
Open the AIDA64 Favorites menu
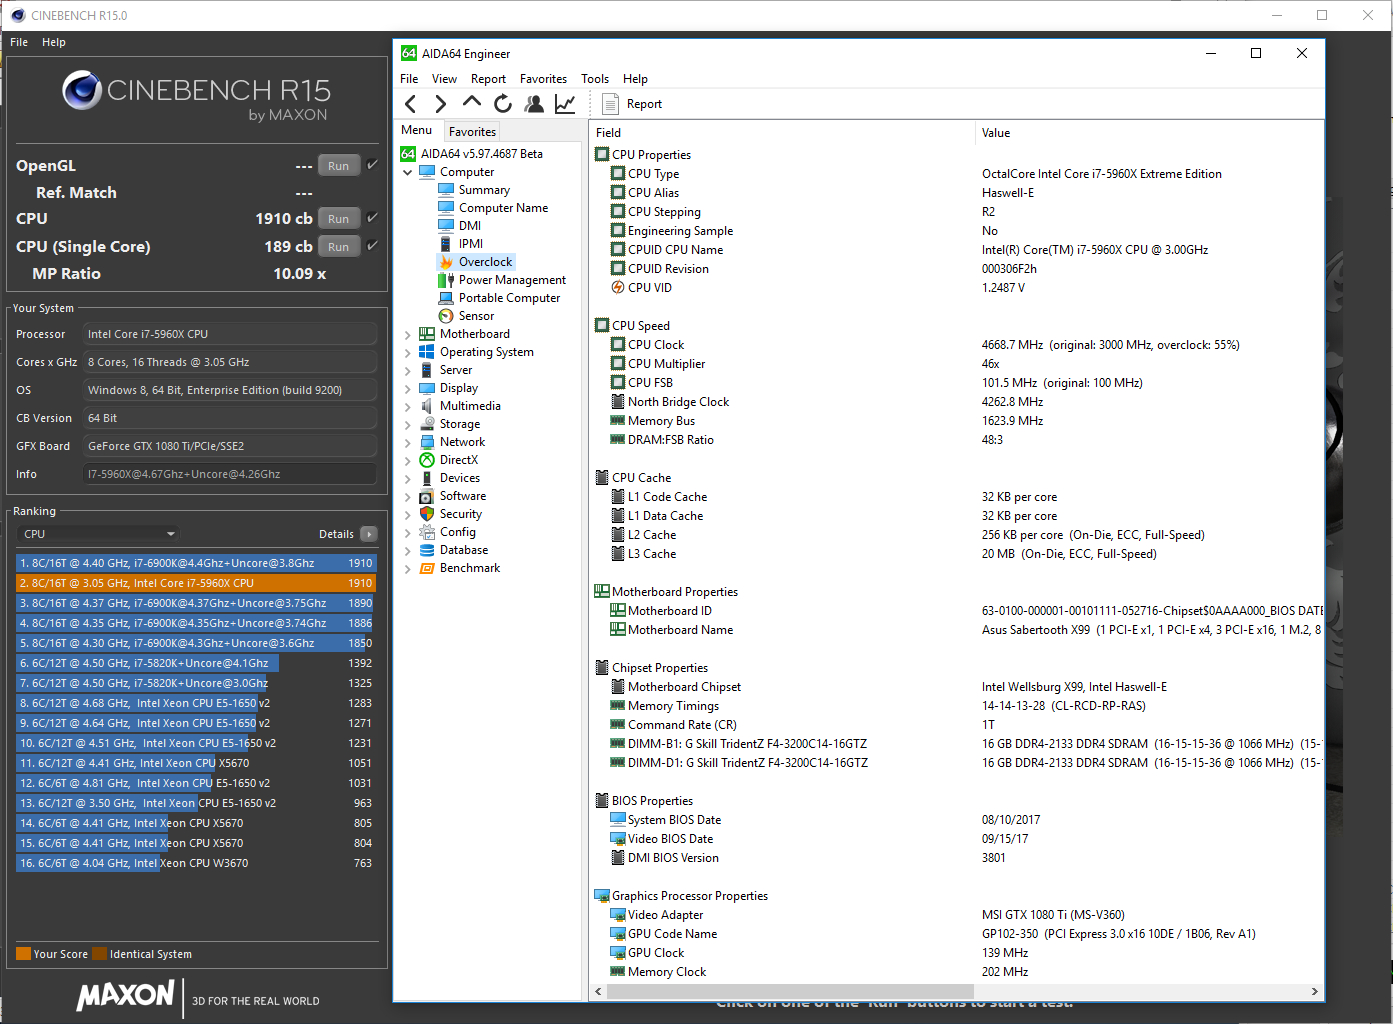(x=543, y=79)
